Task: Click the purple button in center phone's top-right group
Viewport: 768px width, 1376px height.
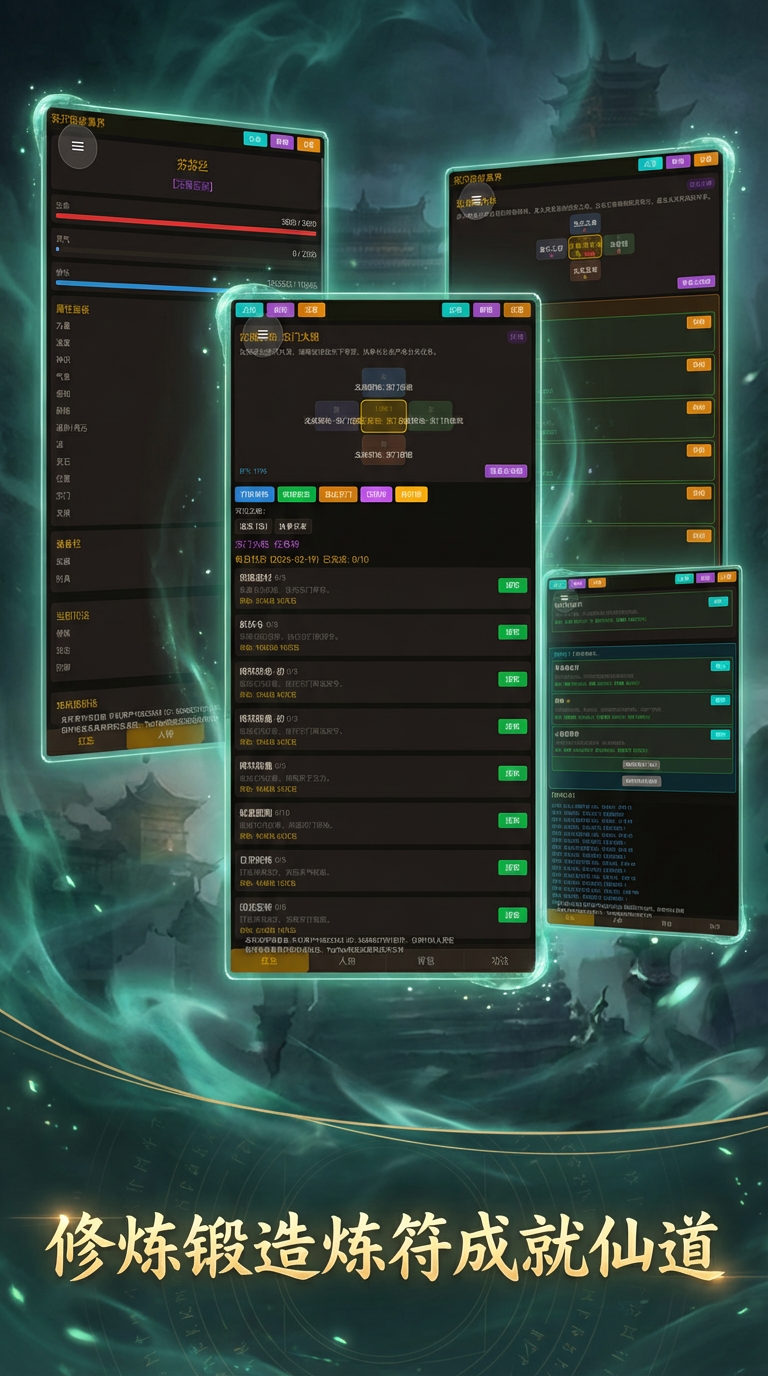Action: [487, 310]
